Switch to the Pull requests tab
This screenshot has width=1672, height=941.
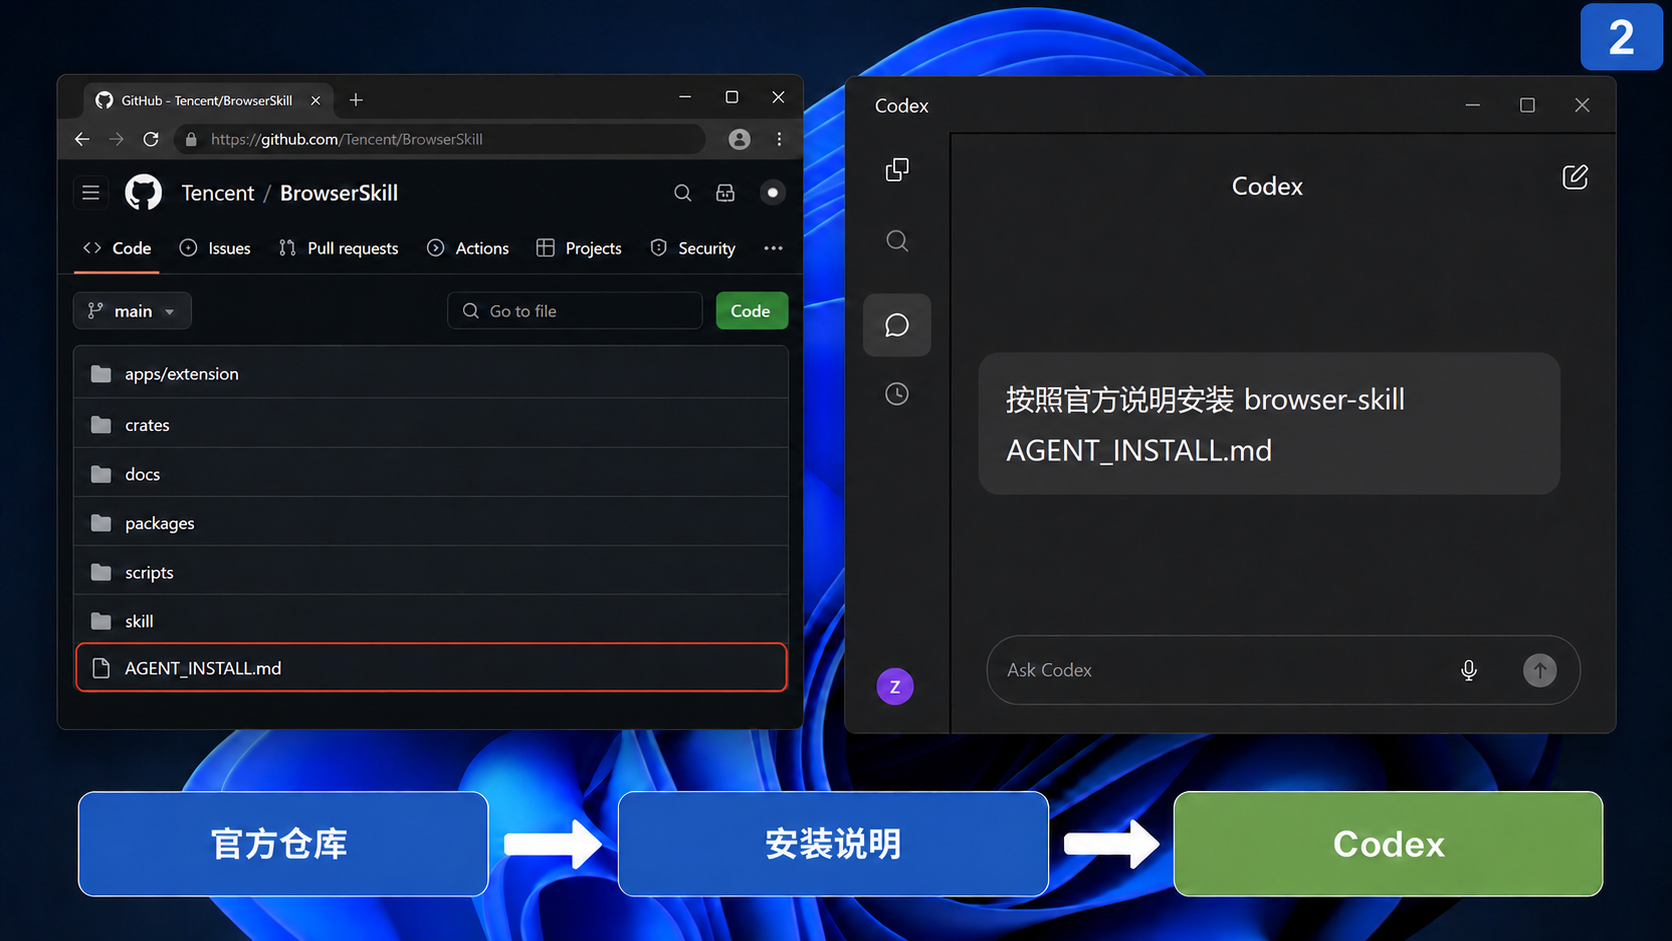point(338,248)
